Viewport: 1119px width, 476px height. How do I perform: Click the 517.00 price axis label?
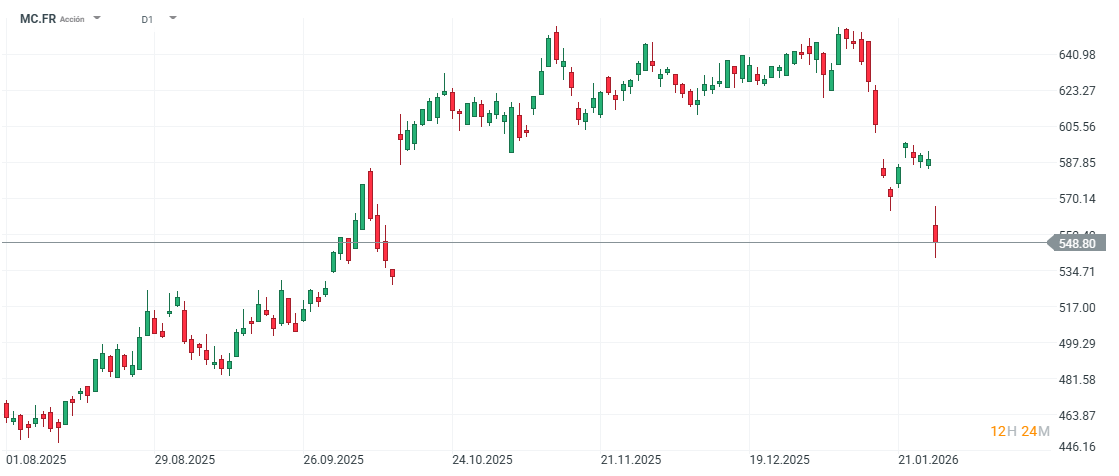[x=1077, y=308]
